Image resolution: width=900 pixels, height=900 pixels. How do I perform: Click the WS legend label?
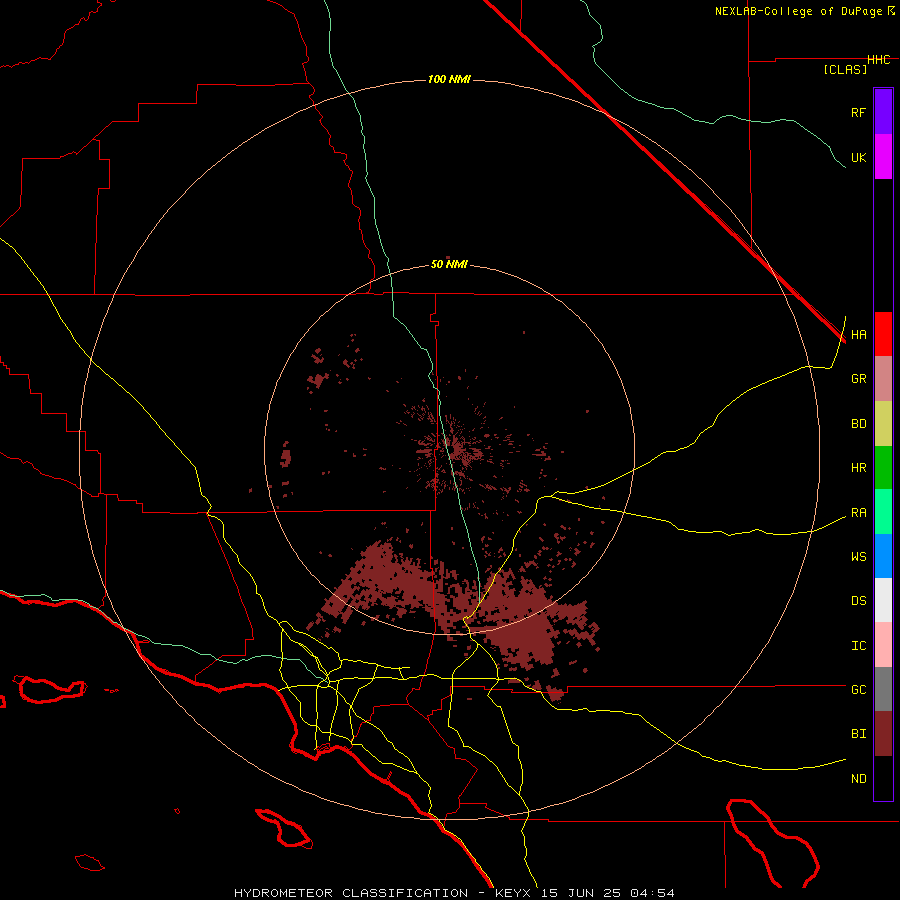pyautogui.click(x=858, y=557)
